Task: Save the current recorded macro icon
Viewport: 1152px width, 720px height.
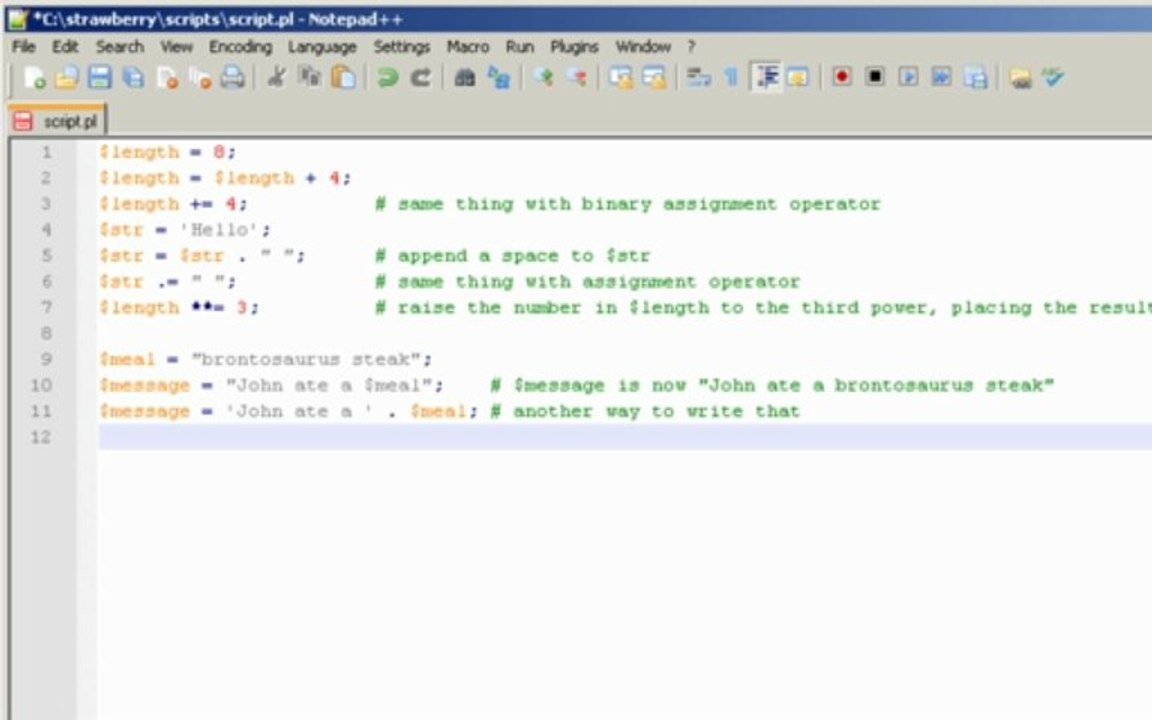Action: [975, 77]
